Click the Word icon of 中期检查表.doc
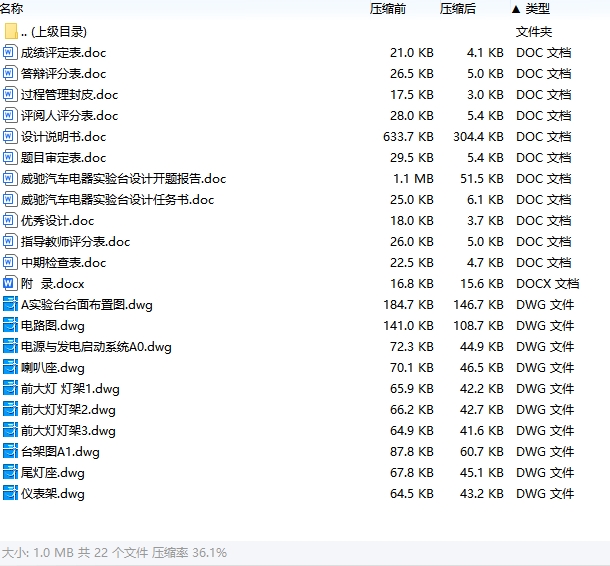 [x=10, y=263]
